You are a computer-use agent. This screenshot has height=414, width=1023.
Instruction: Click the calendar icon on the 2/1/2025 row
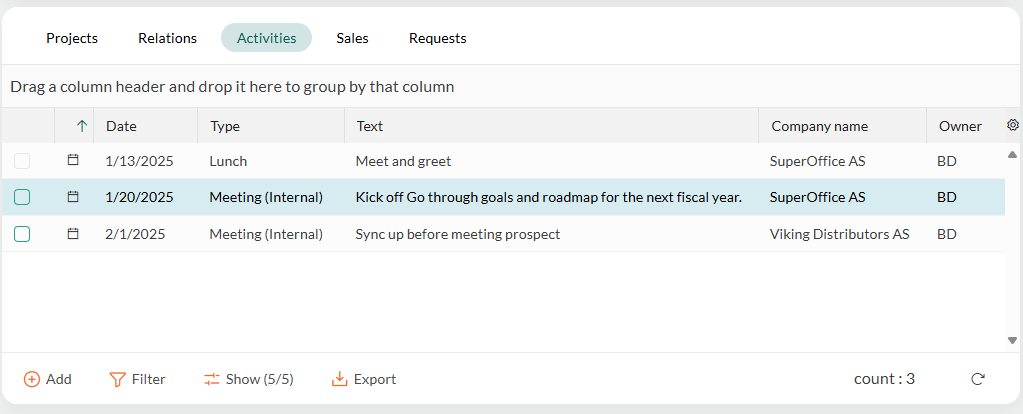click(x=73, y=233)
